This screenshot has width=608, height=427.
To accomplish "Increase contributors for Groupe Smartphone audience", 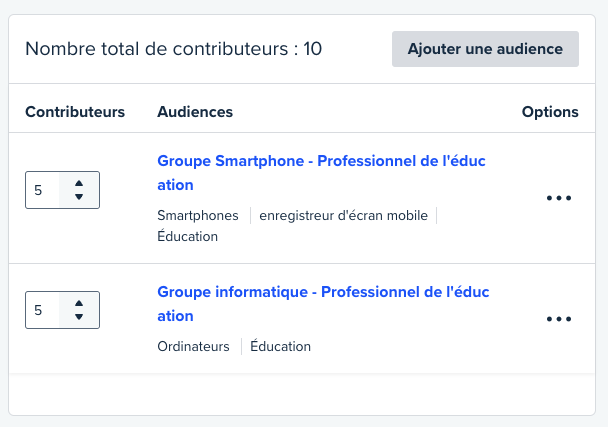I will (x=79, y=182).
